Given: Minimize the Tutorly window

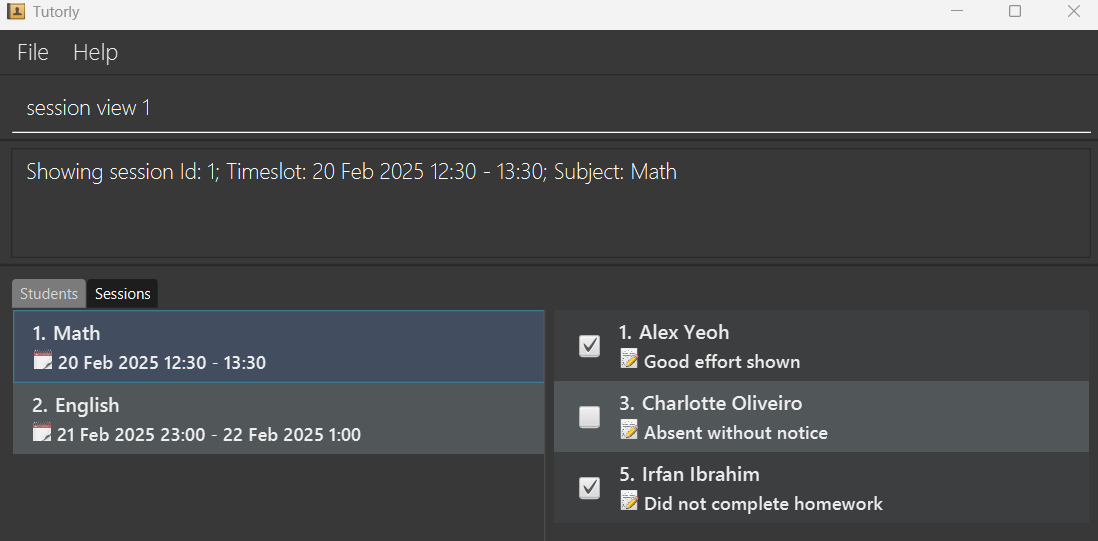Looking at the screenshot, I should 956,11.
